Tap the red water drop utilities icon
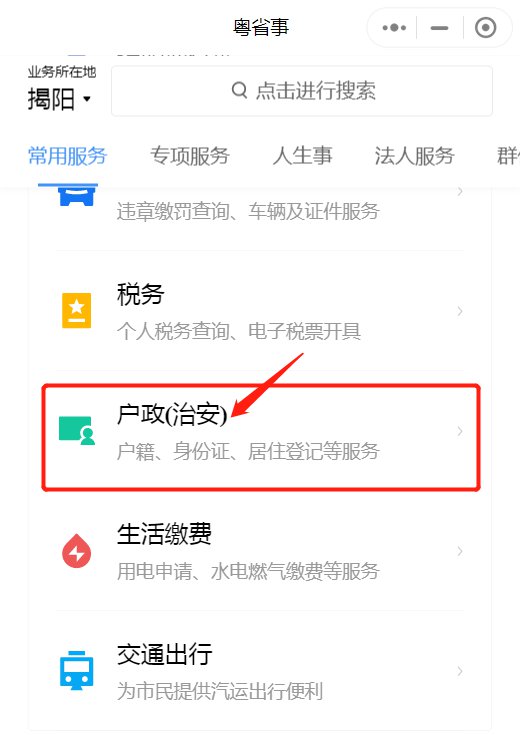The width and height of the screenshot is (520, 735). pyautogui.click(x=76, y=550)
